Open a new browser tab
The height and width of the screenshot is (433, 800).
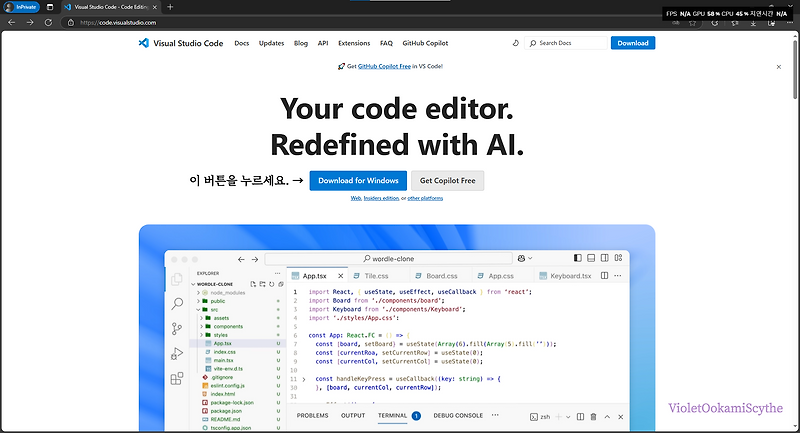[x=170, y=7]
